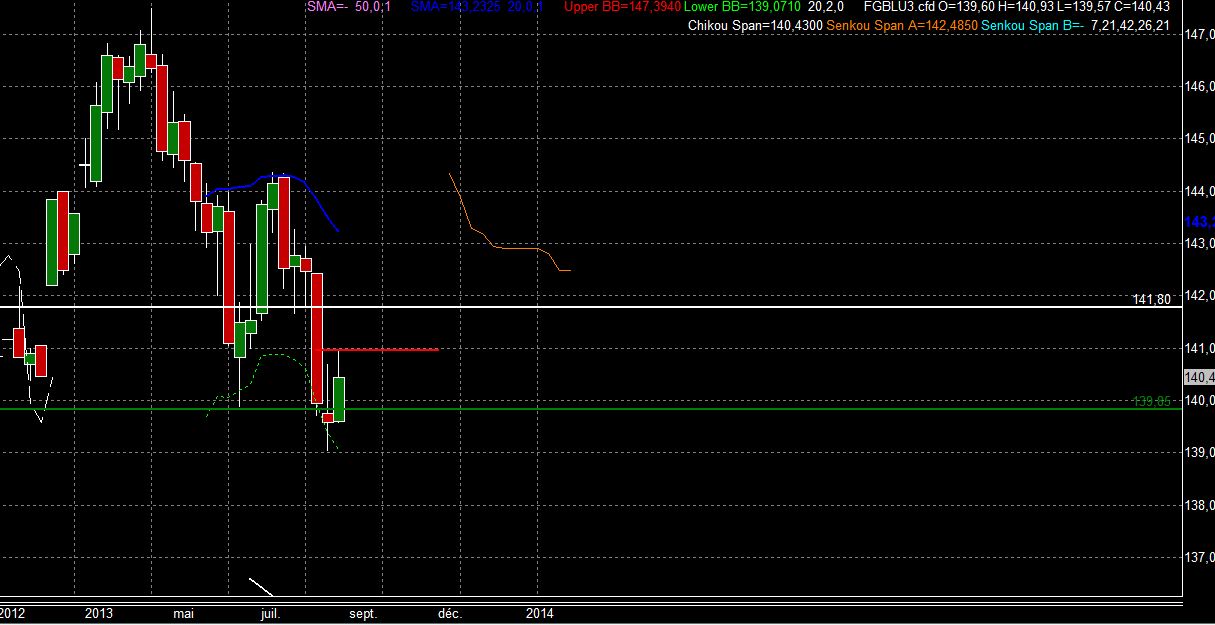Click the 144,0 price axis label
The image size is (1215, 625).
(x=1198, y=191)
